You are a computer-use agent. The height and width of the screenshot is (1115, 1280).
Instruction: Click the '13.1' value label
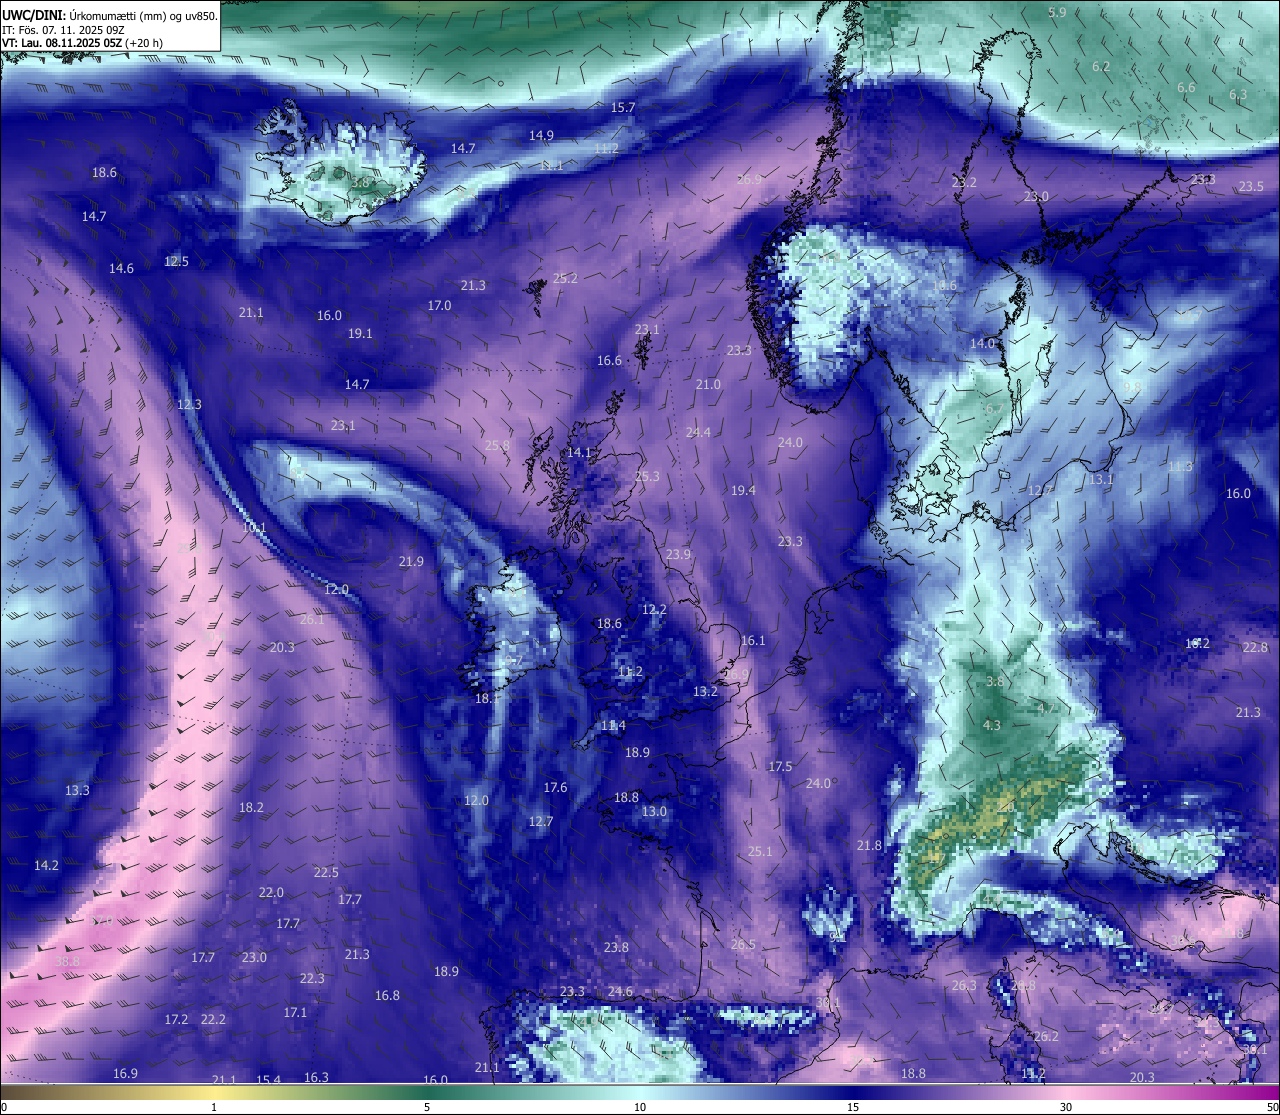1100,479
